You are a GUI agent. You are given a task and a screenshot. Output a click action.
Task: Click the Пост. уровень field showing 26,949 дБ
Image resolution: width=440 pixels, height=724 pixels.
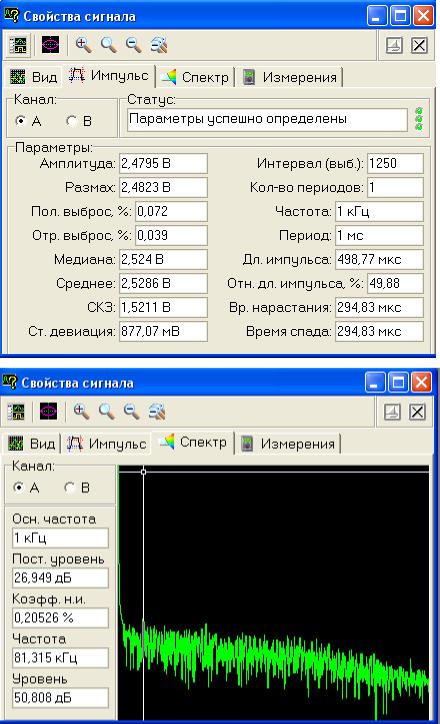click(x=60, y=578)
